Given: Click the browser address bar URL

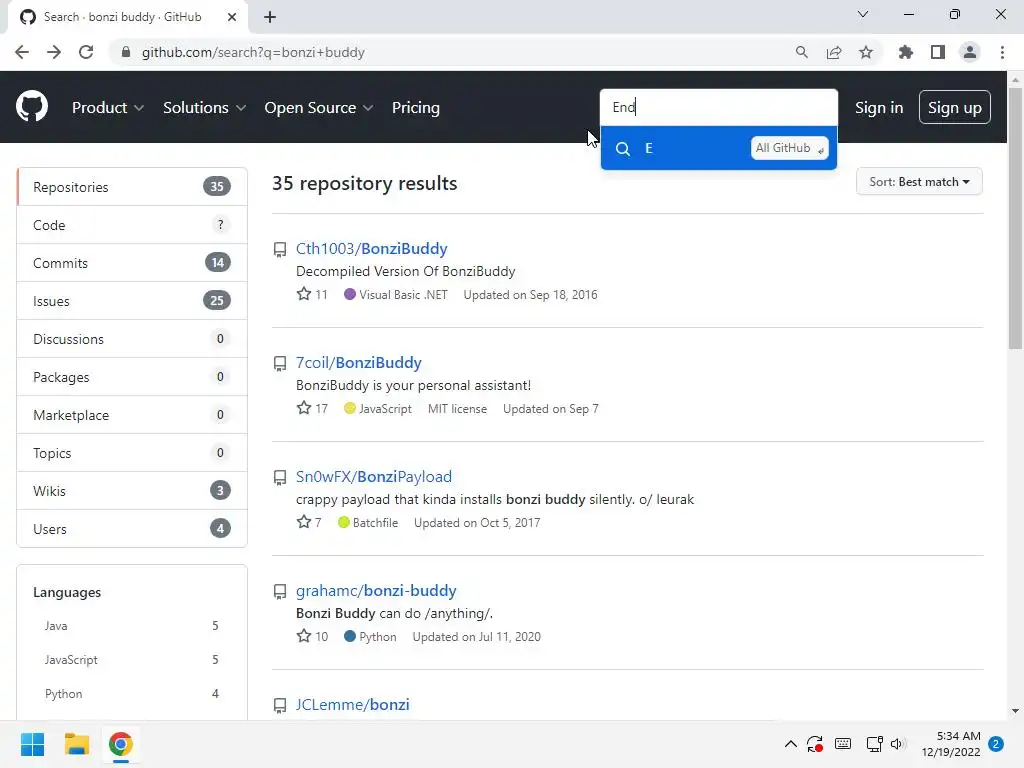Looking at the screenshot, I should pyautogui.click(x=253, y=52).
